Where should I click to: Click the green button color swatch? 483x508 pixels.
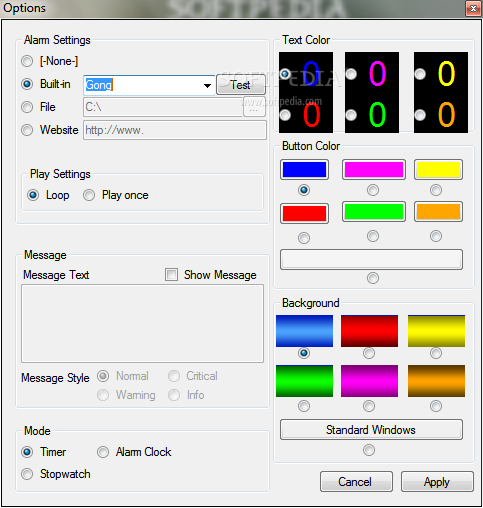(x=374, y=211)
